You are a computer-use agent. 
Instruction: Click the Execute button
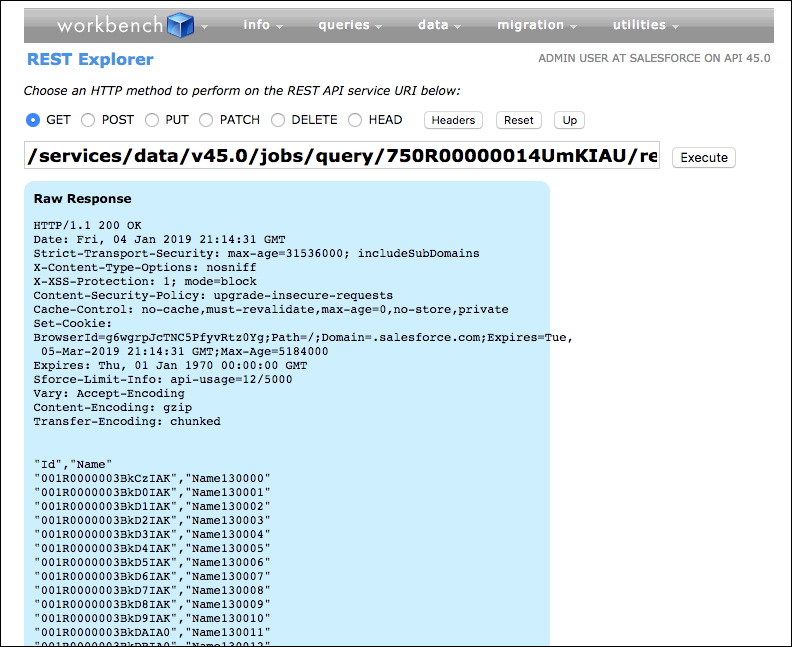[x=704, y=158]
